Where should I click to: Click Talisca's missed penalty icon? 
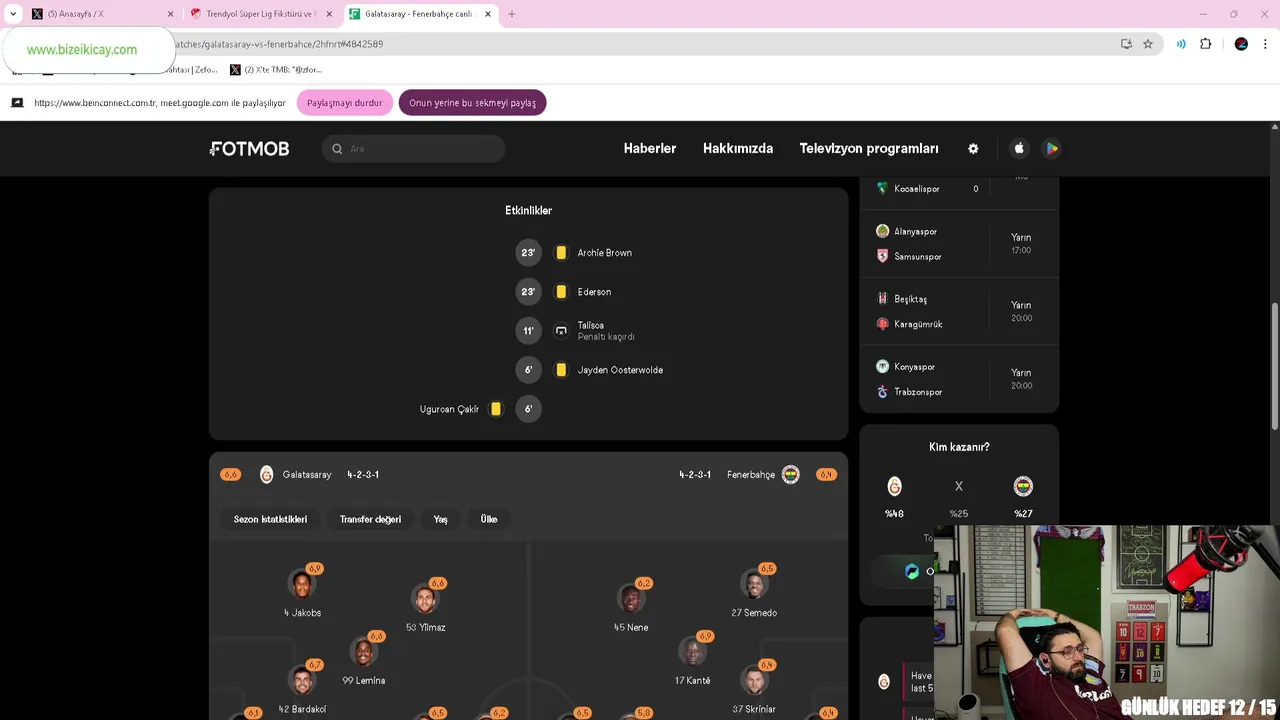click(x=561, y=331)
